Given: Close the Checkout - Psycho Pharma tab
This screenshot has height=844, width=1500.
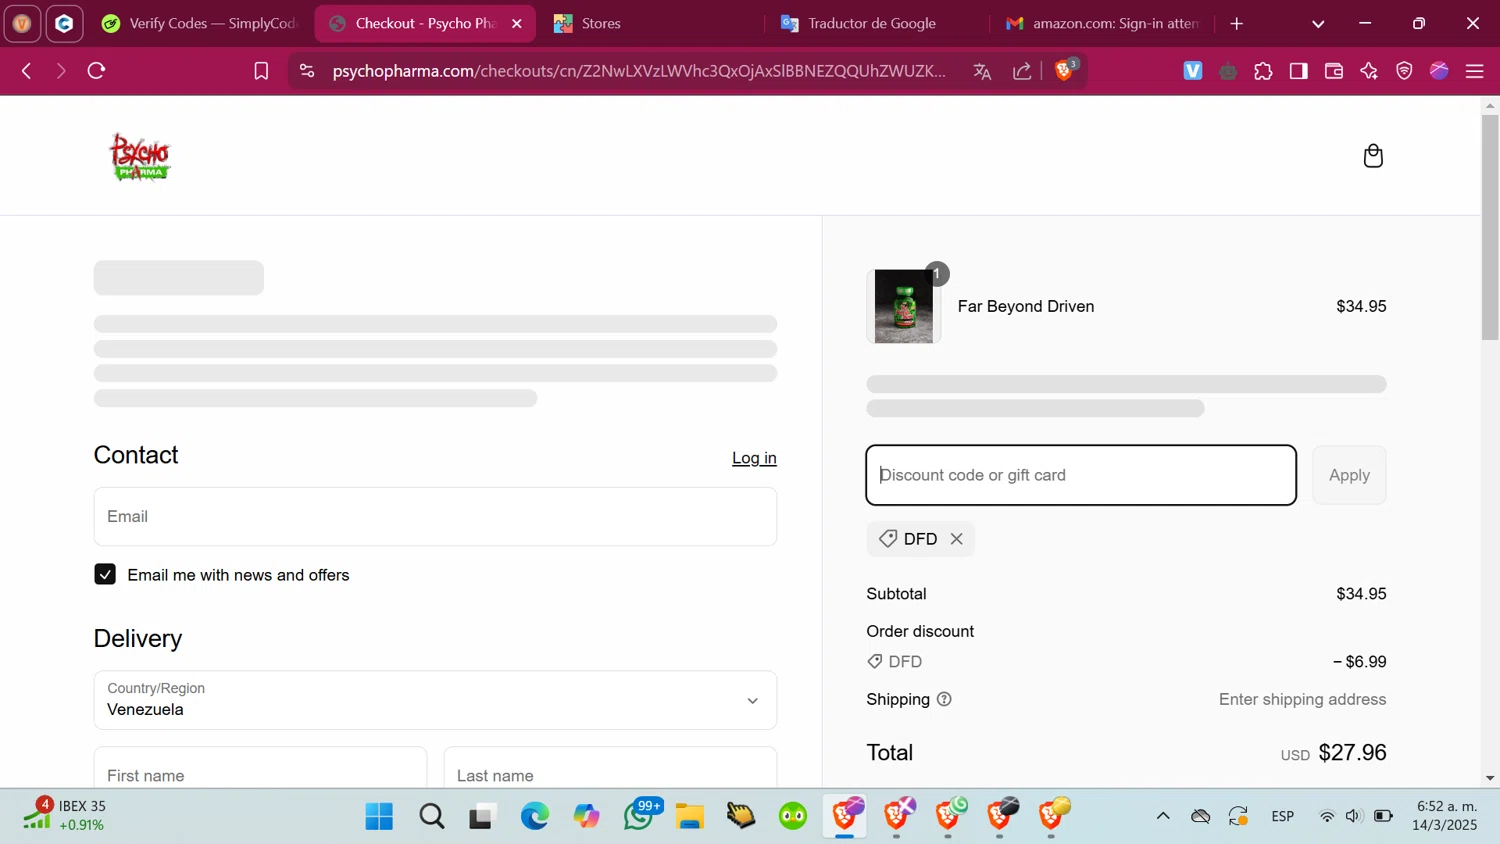Looking at the screenshot, I should click(x=517, y=23).
